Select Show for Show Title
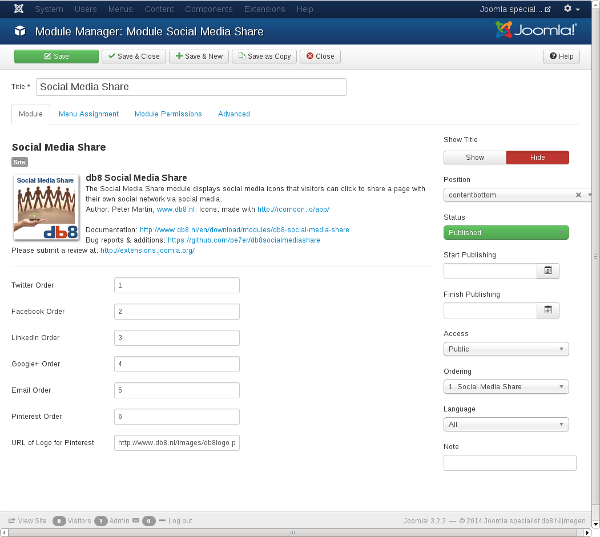The width and height of the screenshot is (600, 537). [x=474, y=157]
